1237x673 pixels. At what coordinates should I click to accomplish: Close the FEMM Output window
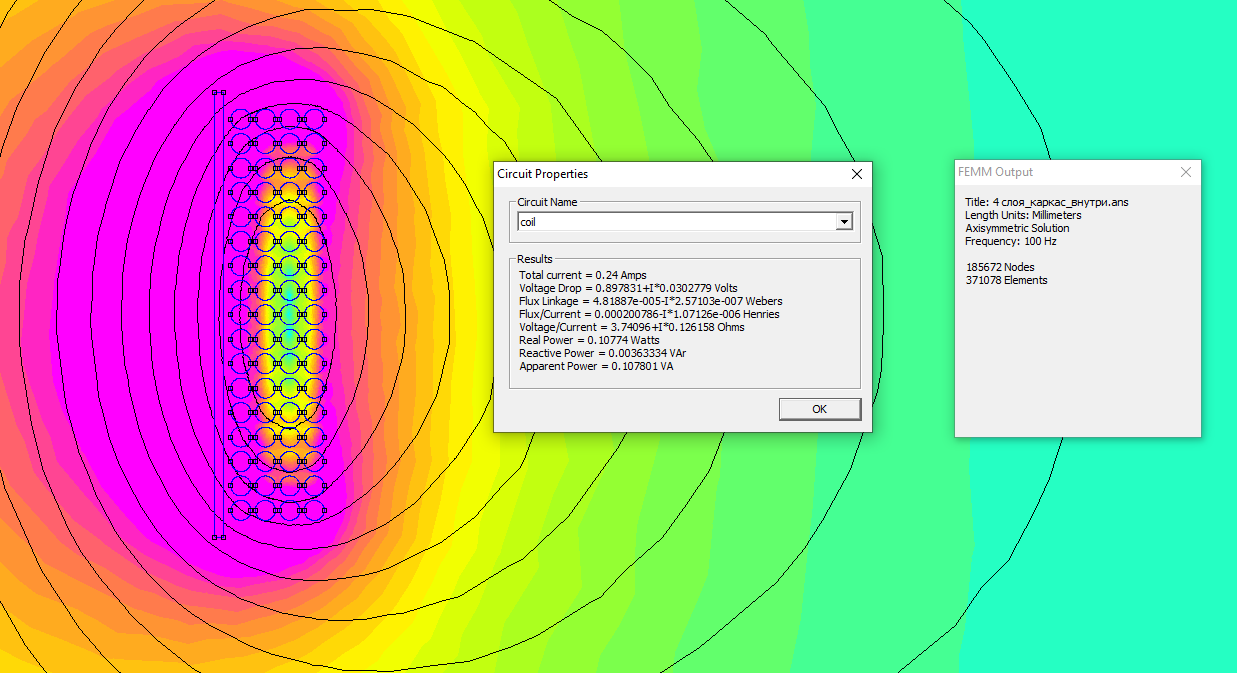point(1185,172)
